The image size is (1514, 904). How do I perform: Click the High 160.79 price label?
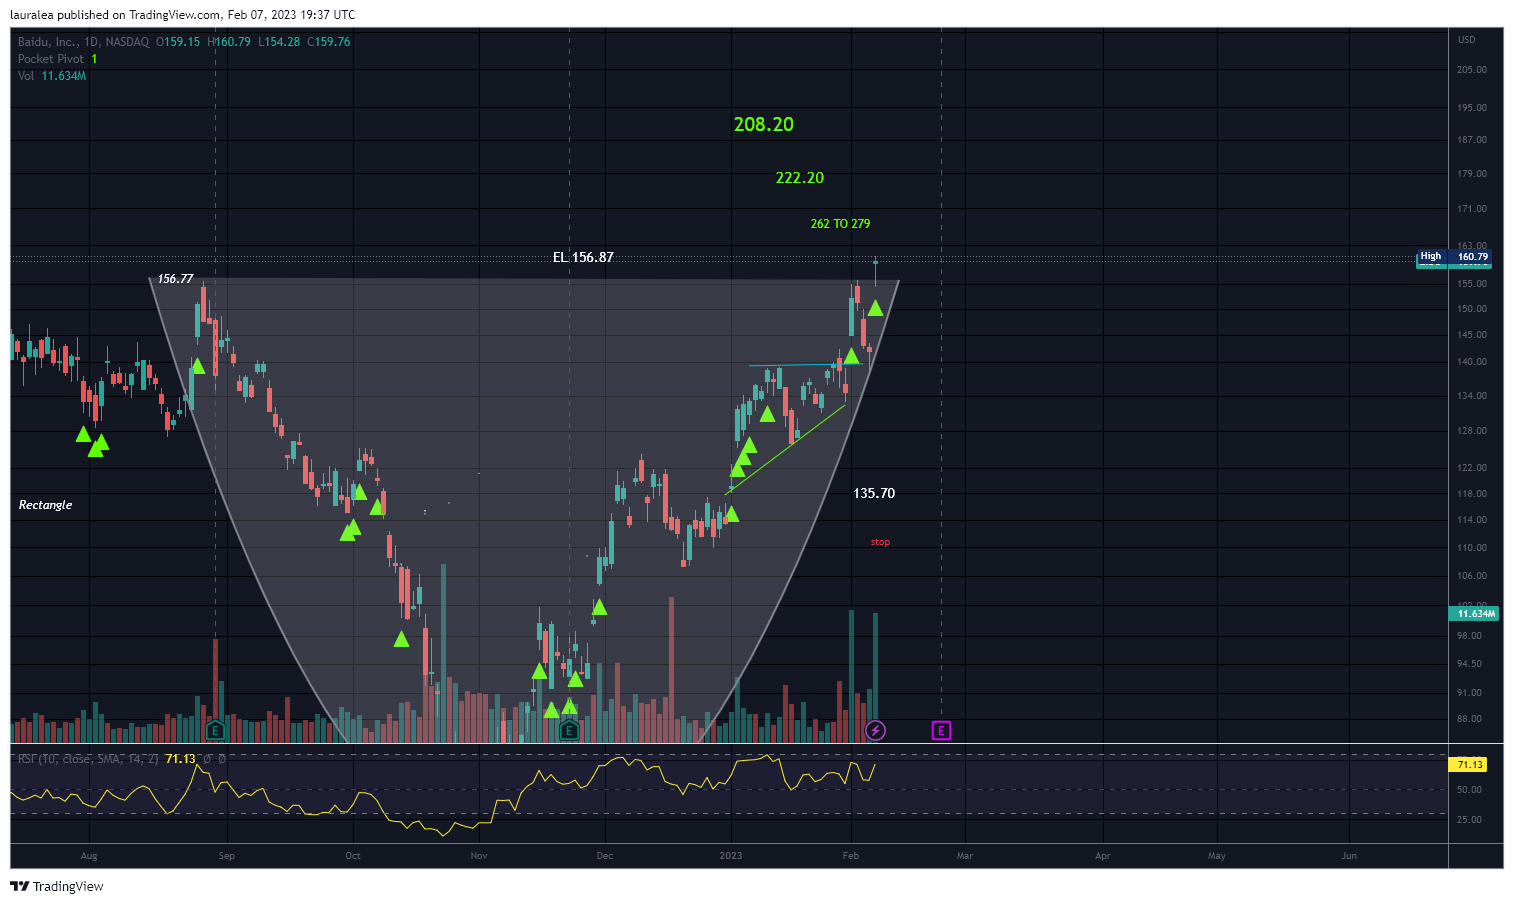click(1455, 257)
